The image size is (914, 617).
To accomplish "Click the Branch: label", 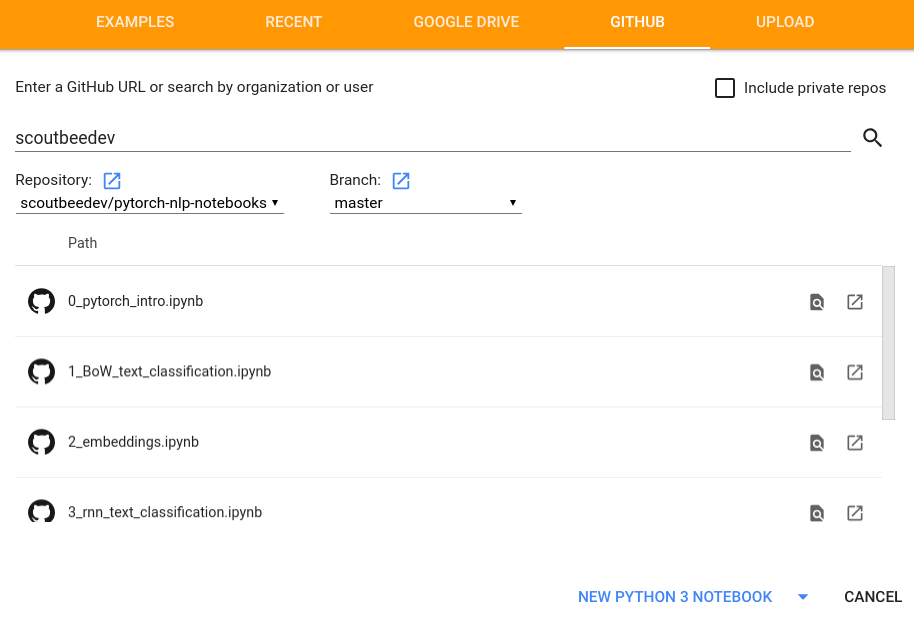I will click(355, 180).
